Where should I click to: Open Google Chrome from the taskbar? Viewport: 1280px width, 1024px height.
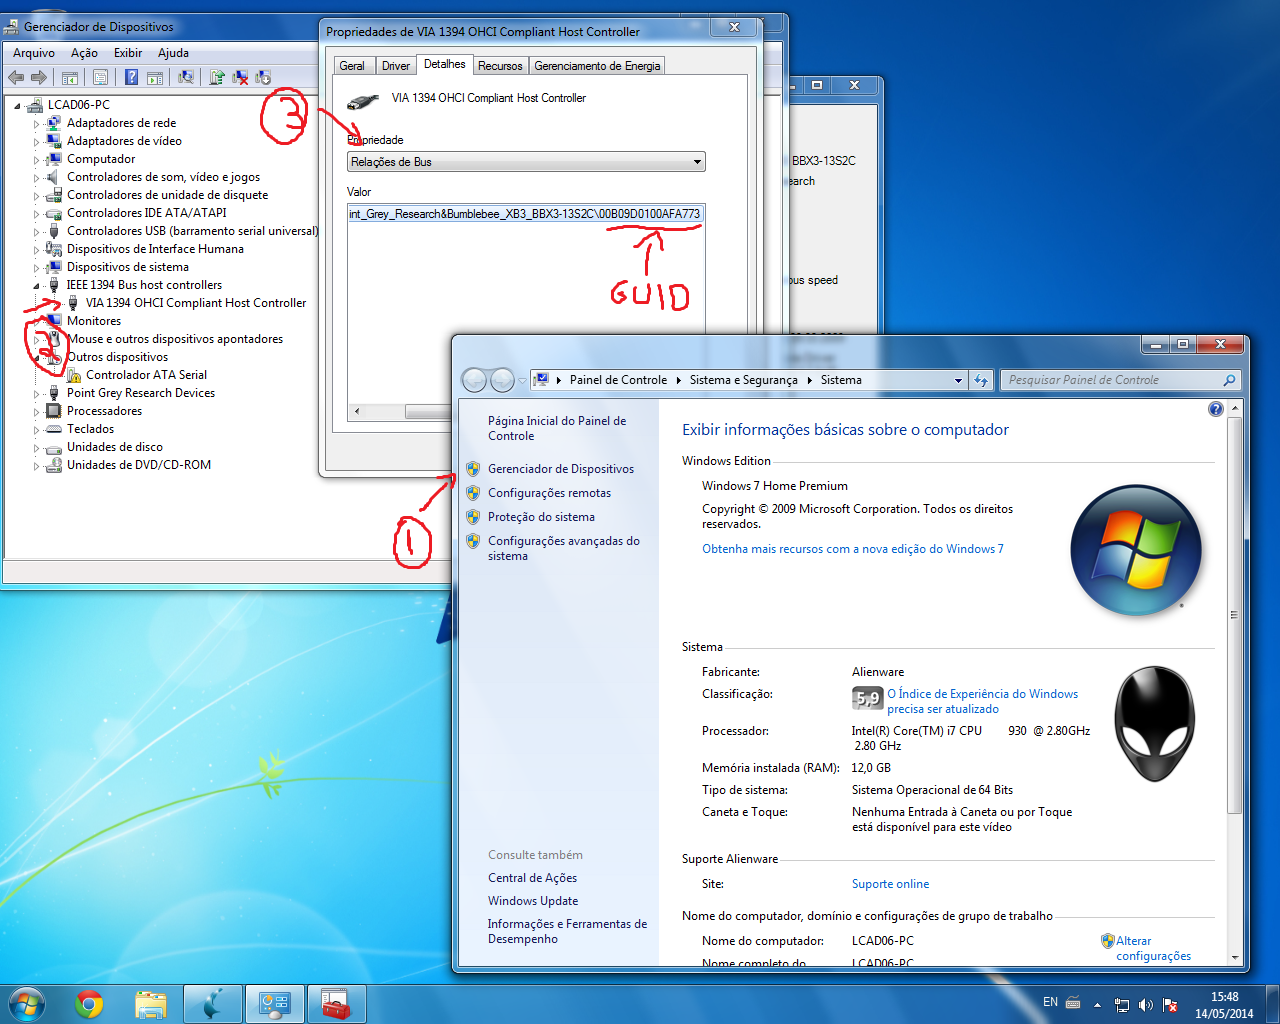(89, 1004)
